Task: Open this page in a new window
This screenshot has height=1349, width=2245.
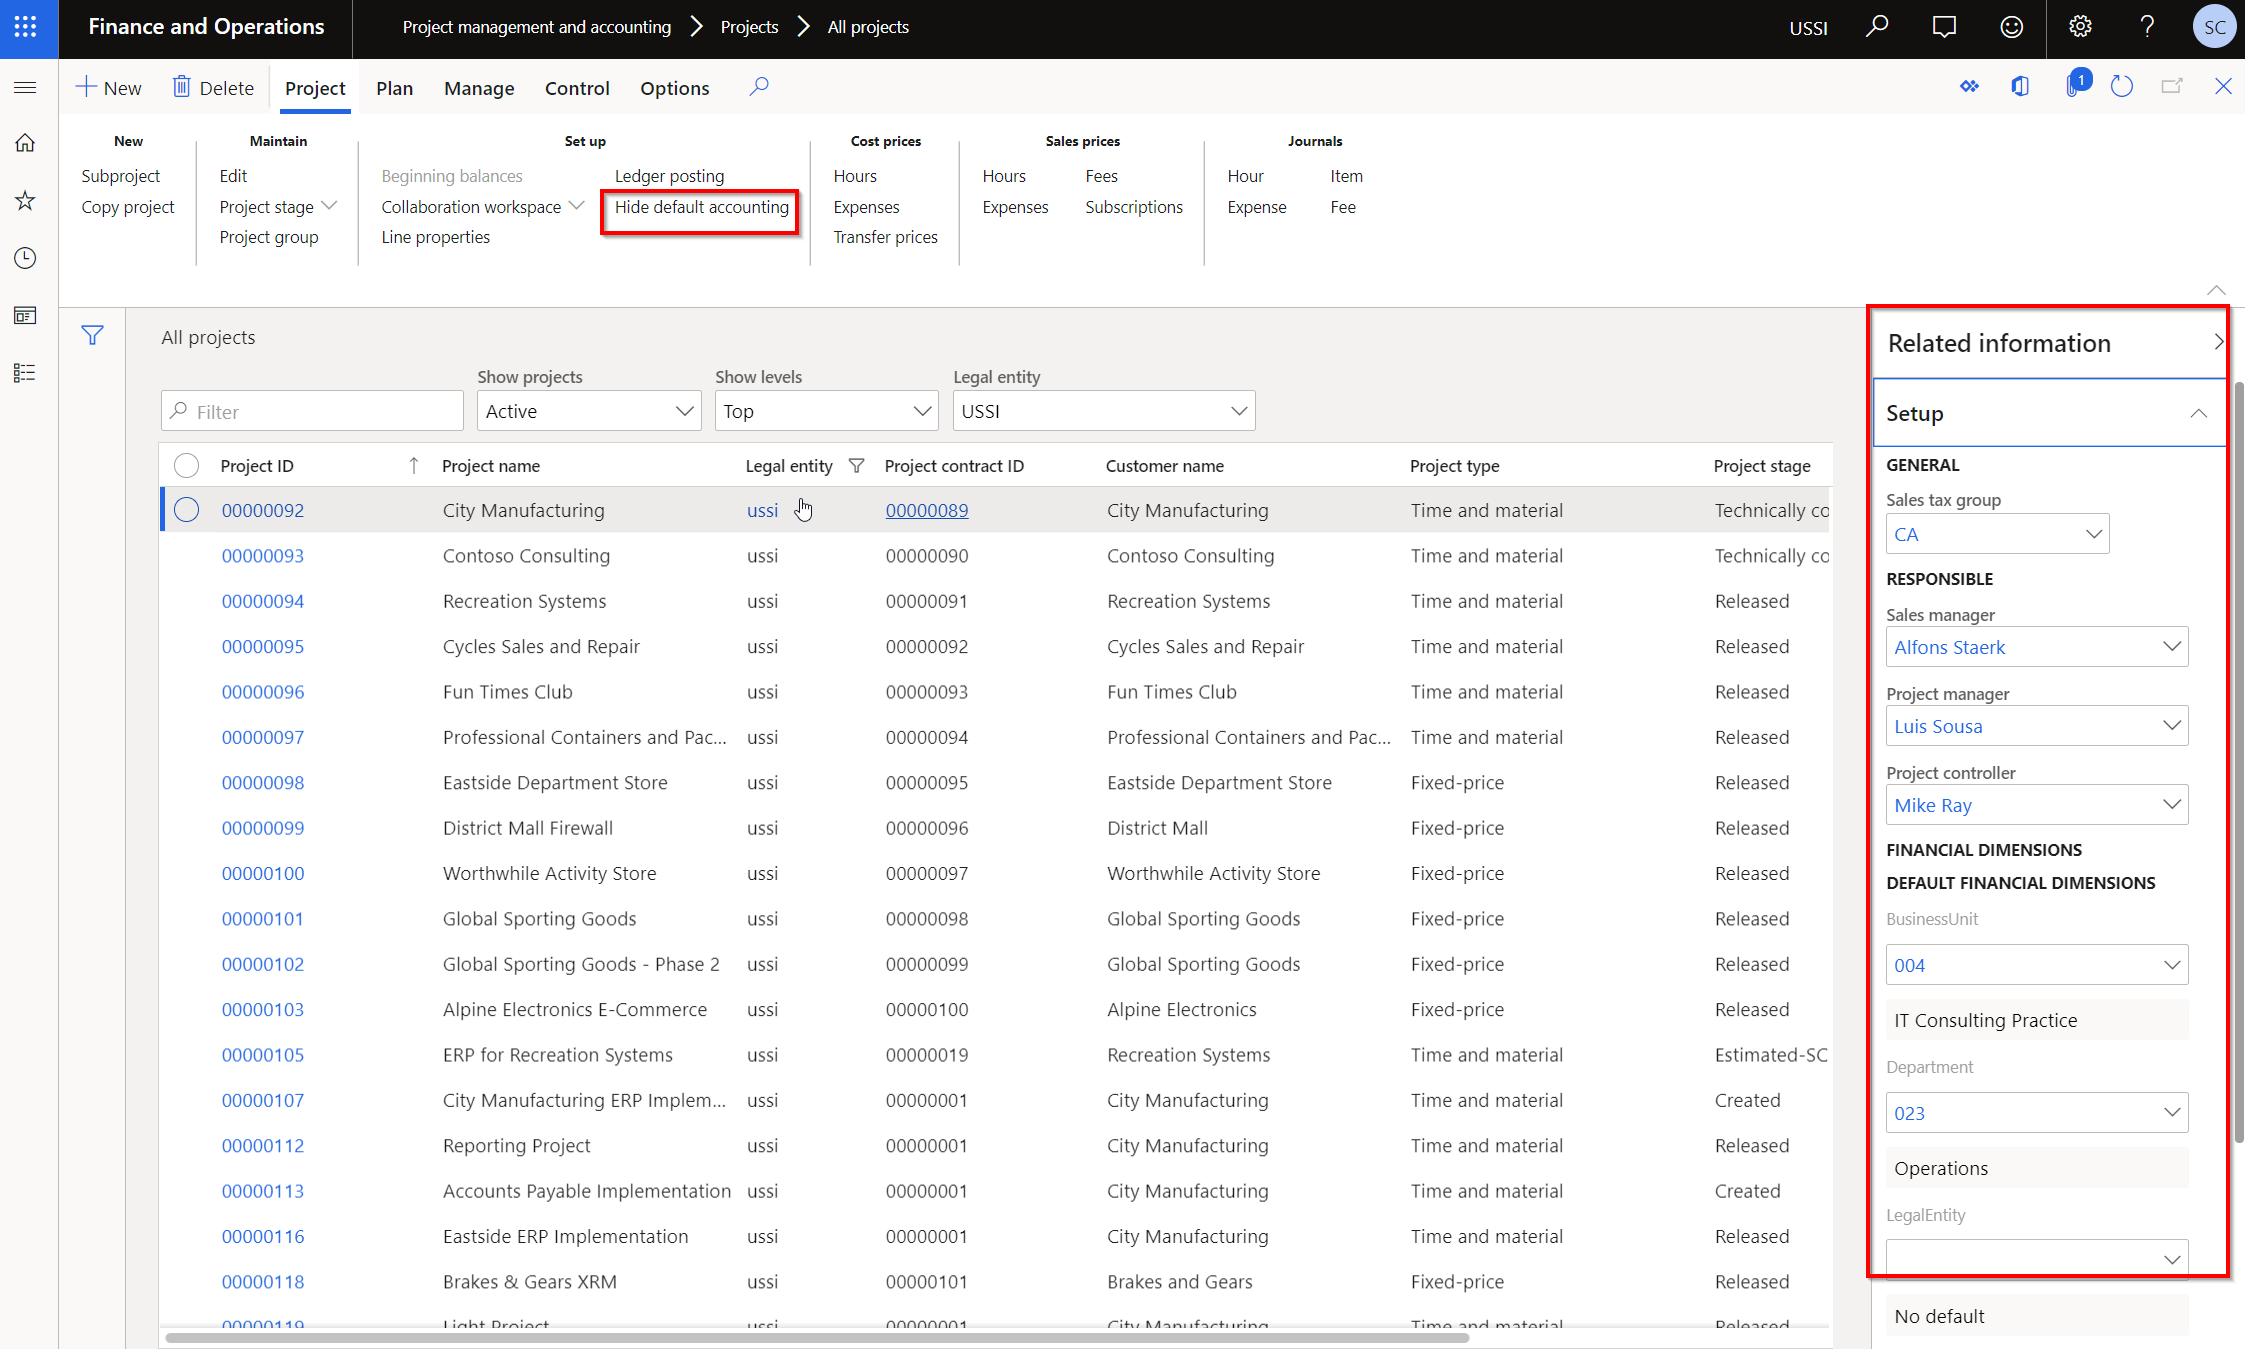Action: point(2172,87)
